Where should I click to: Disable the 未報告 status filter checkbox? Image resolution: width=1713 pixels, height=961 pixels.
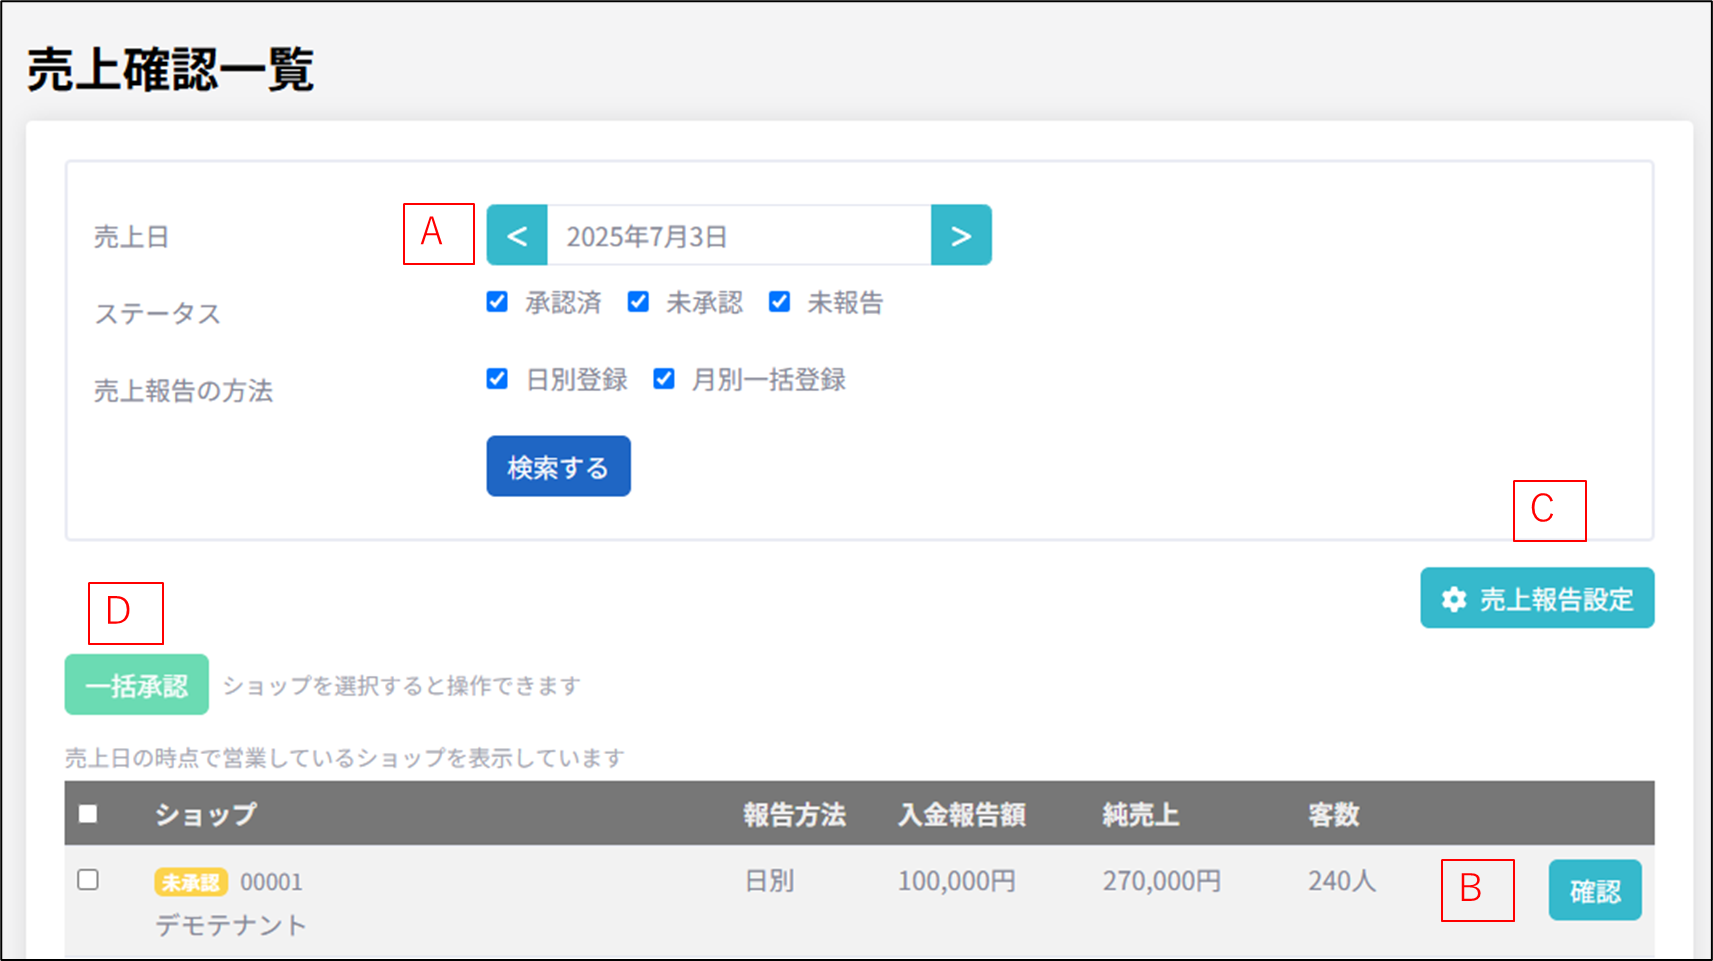pyautogui.click(x=779, y=302)
